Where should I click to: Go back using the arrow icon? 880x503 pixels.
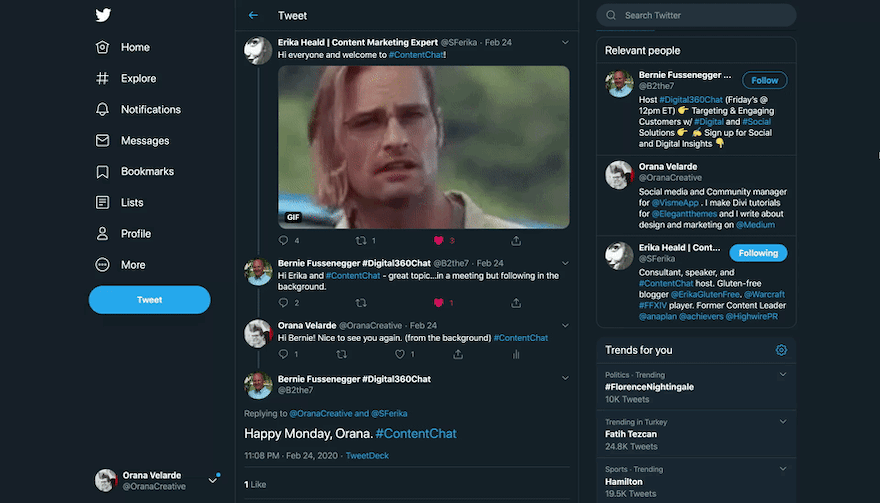(253, 15)
